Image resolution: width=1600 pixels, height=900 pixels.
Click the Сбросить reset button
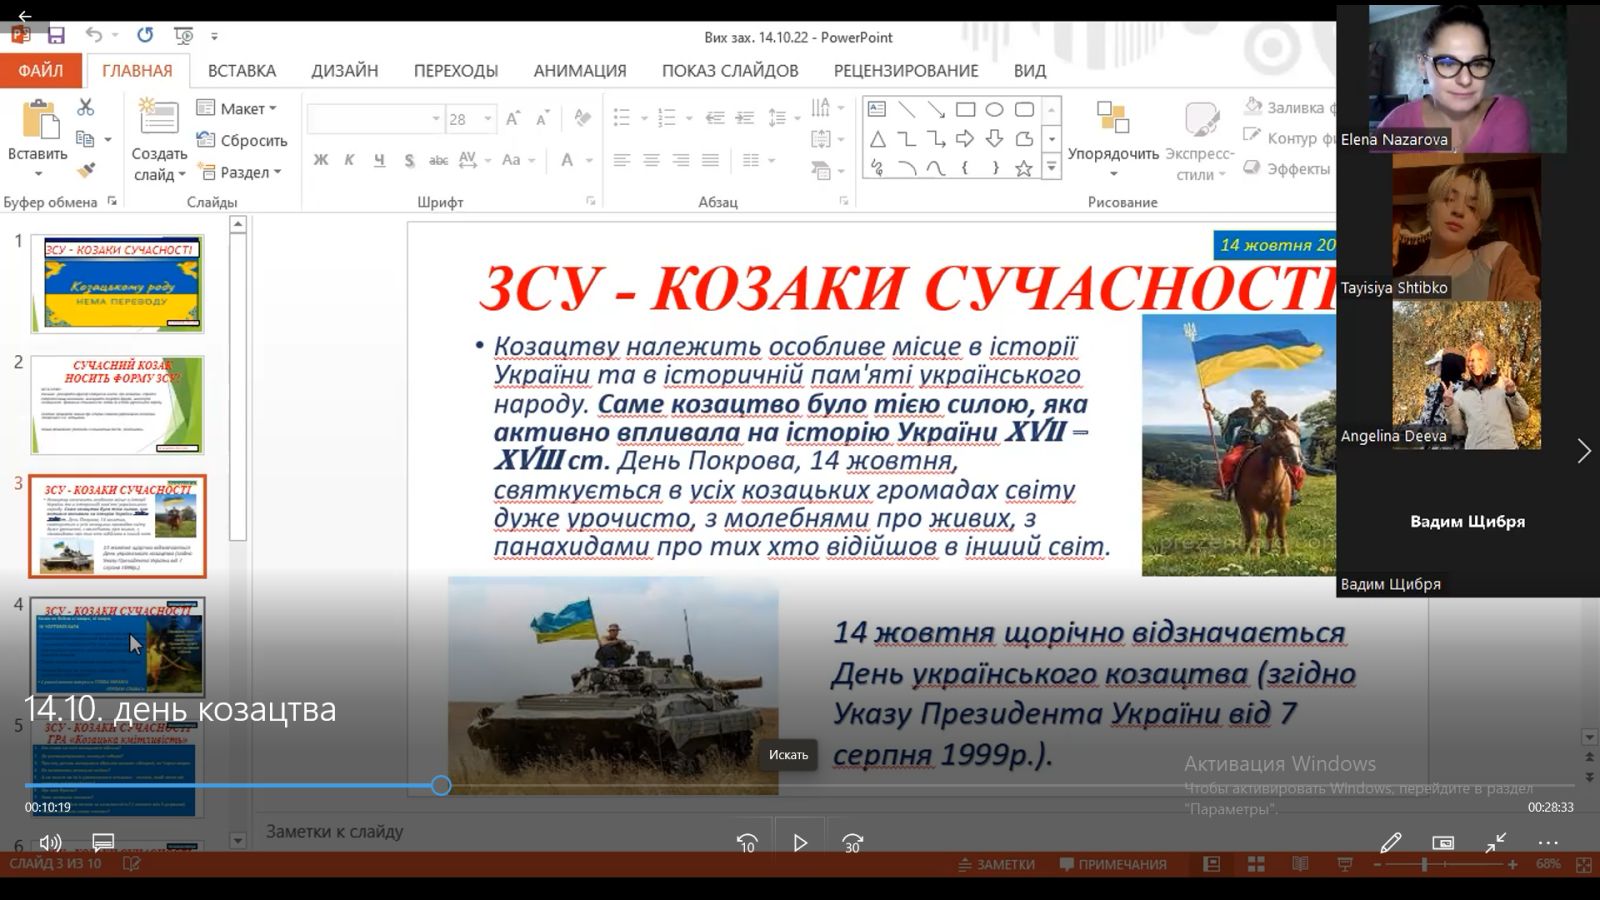click(x=242, y=140)
